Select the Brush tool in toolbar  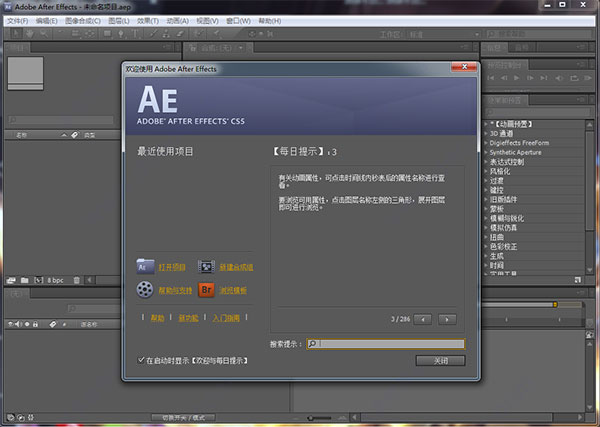pos(153,34)
